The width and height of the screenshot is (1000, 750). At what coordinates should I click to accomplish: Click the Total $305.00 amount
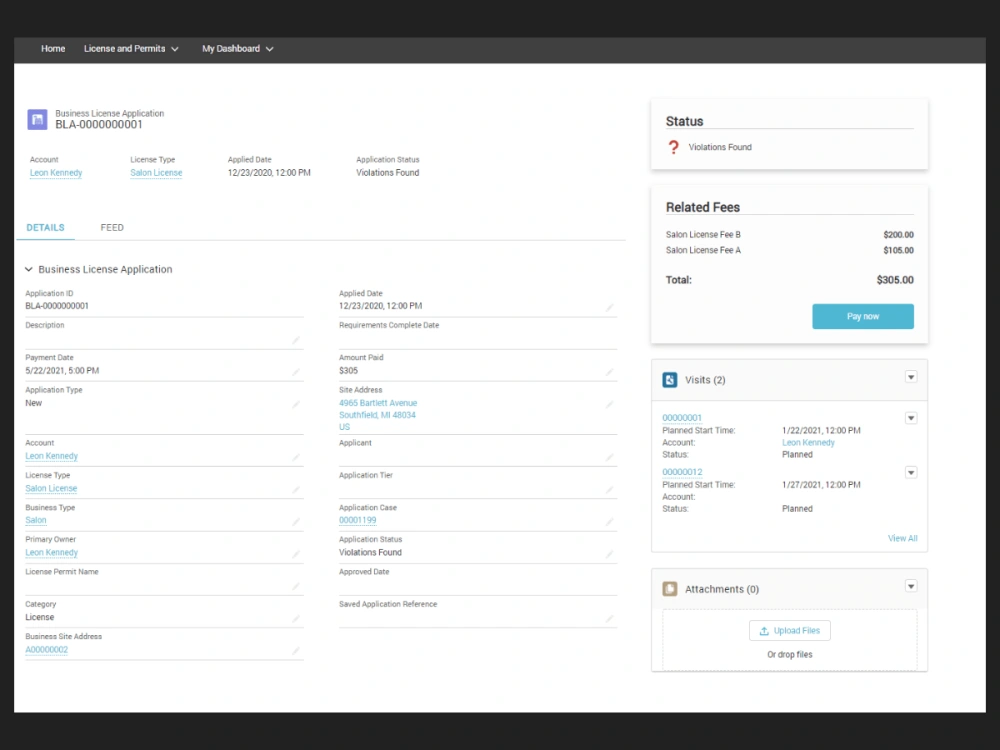[895, 280]
